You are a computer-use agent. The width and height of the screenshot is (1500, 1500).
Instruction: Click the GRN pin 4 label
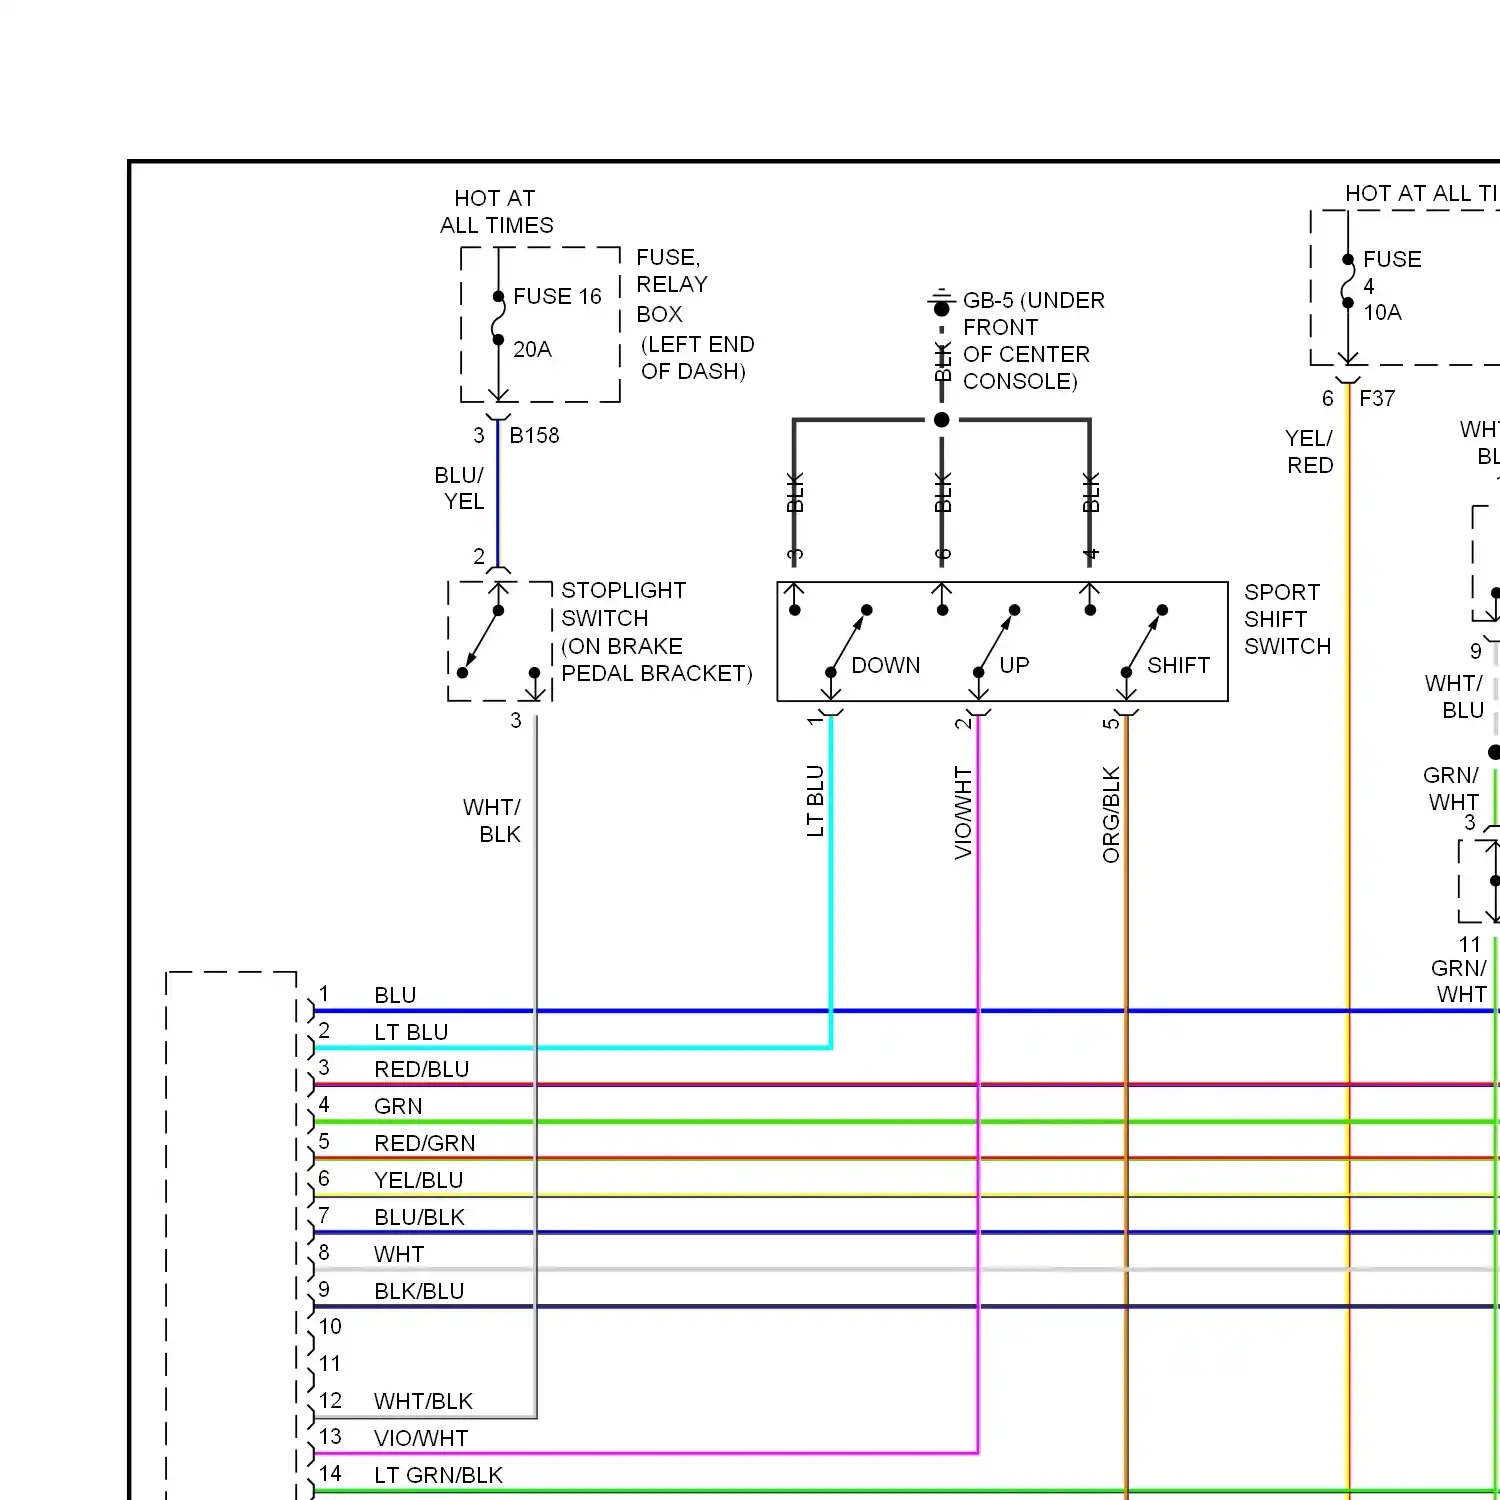coord(398,1106)
